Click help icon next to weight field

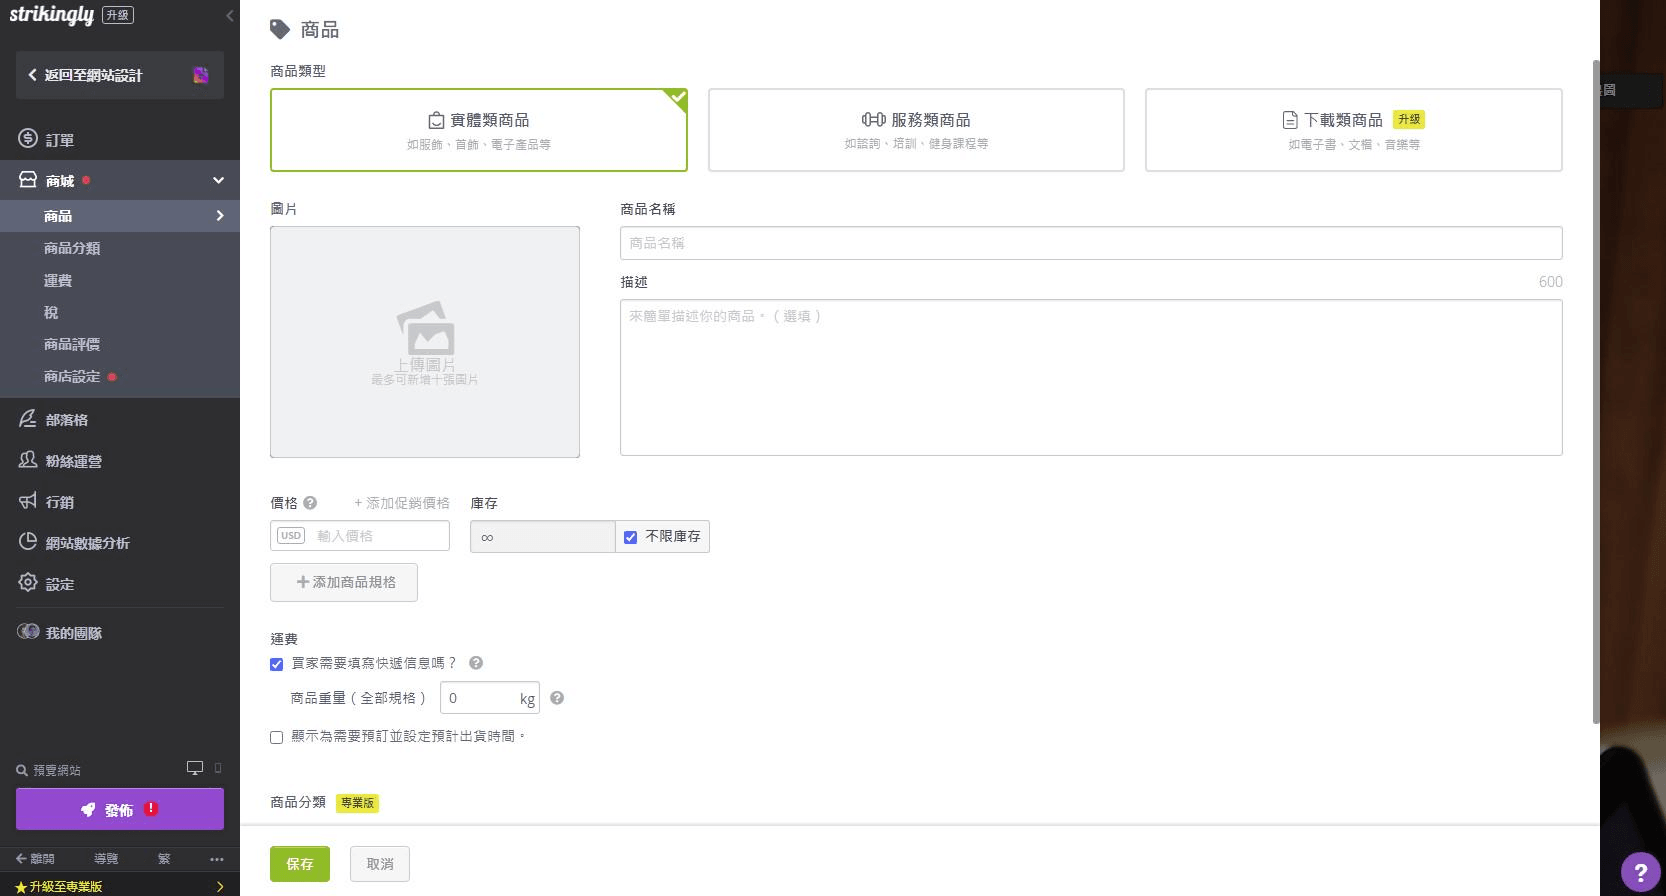point(557,698)
